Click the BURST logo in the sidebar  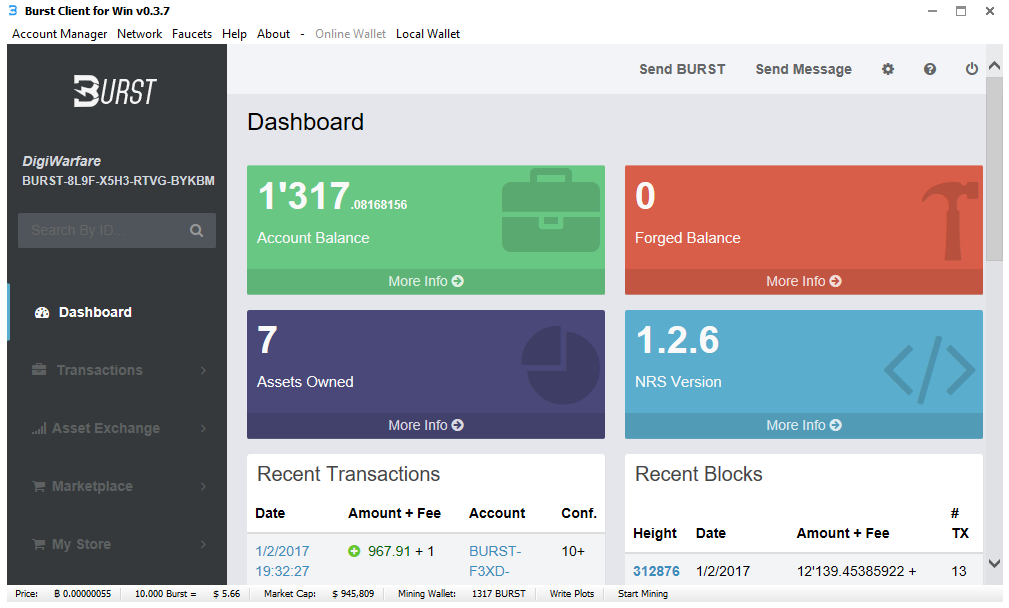[115, 91]
